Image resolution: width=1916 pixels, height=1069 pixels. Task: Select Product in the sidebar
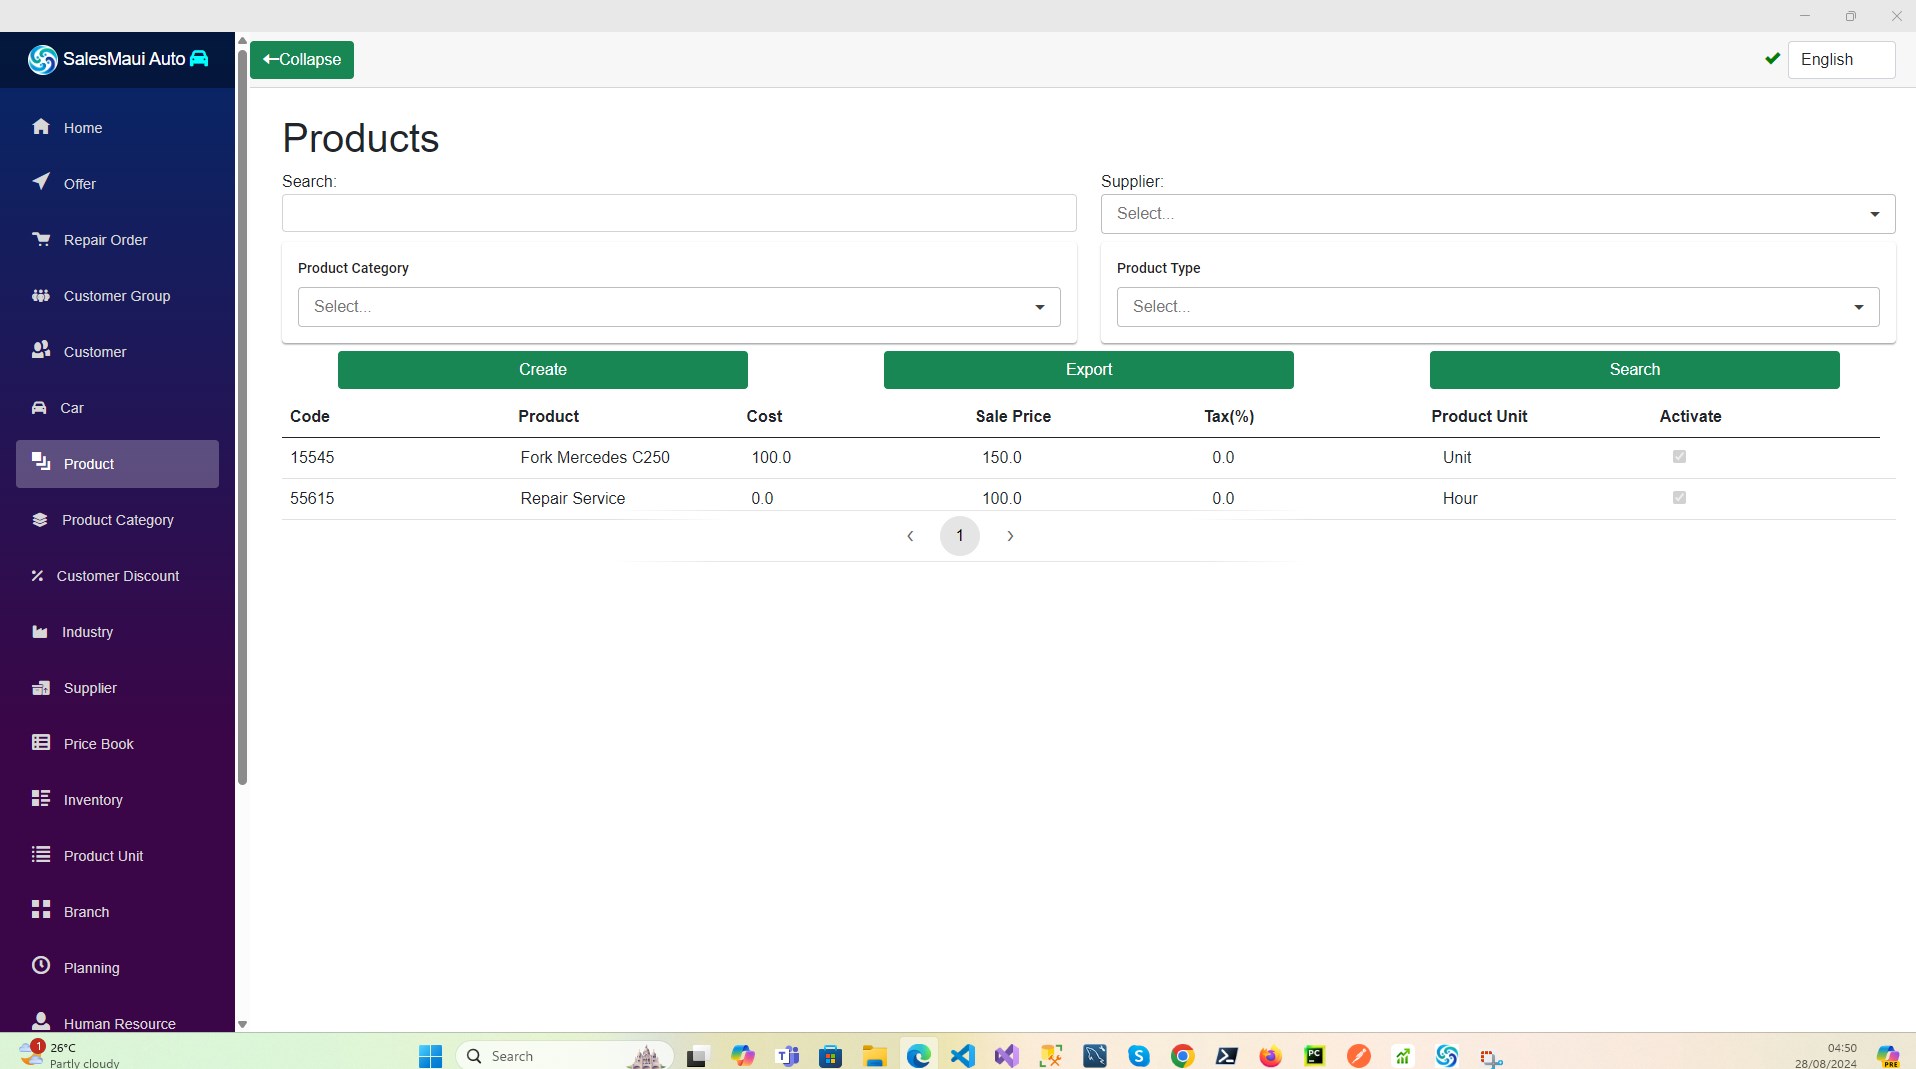tap(117, 464)
